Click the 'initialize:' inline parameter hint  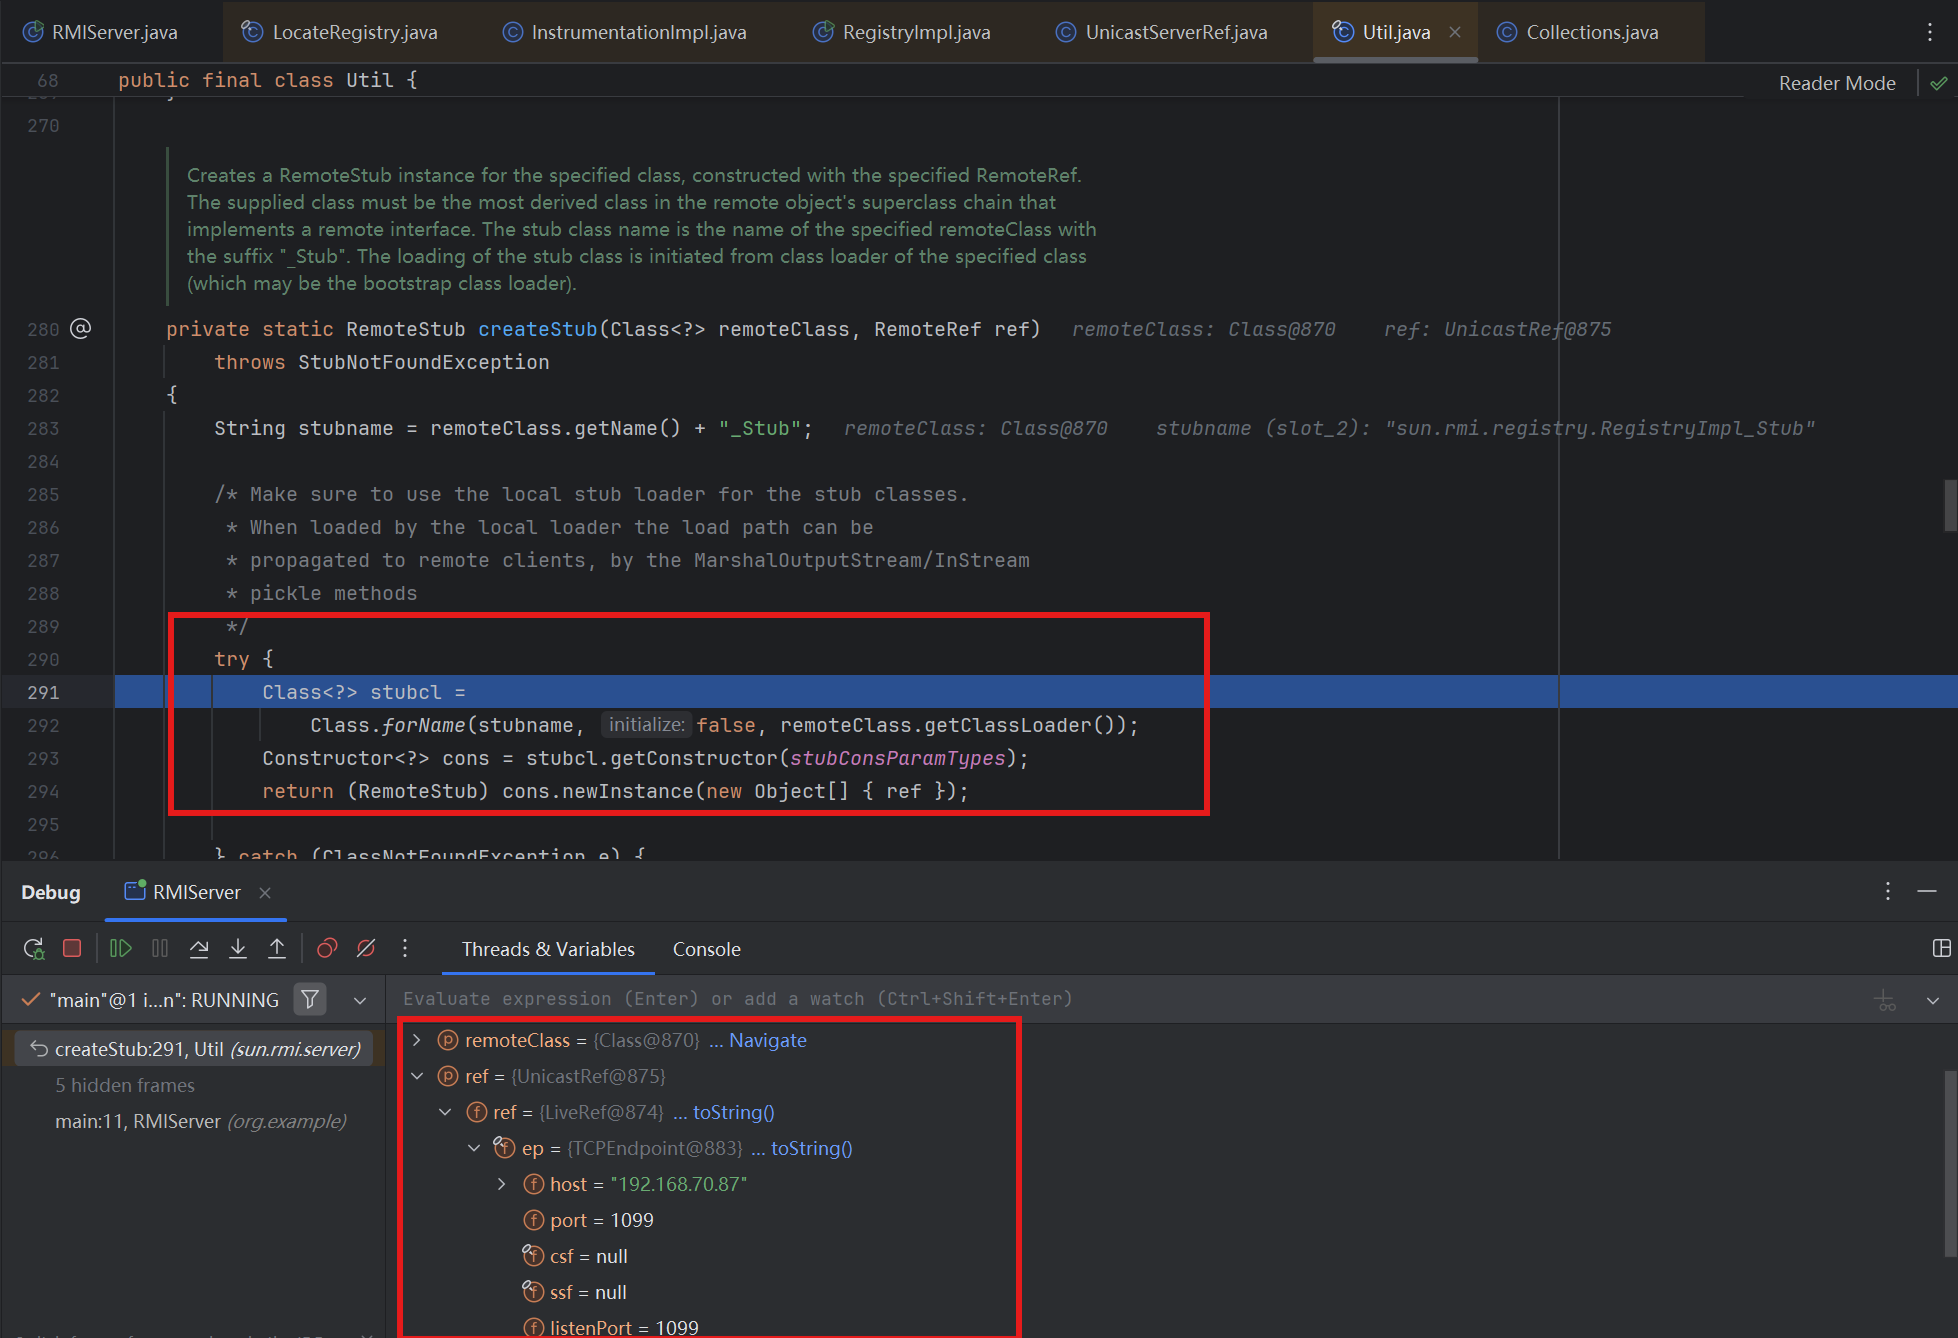(x=646, y=725)
